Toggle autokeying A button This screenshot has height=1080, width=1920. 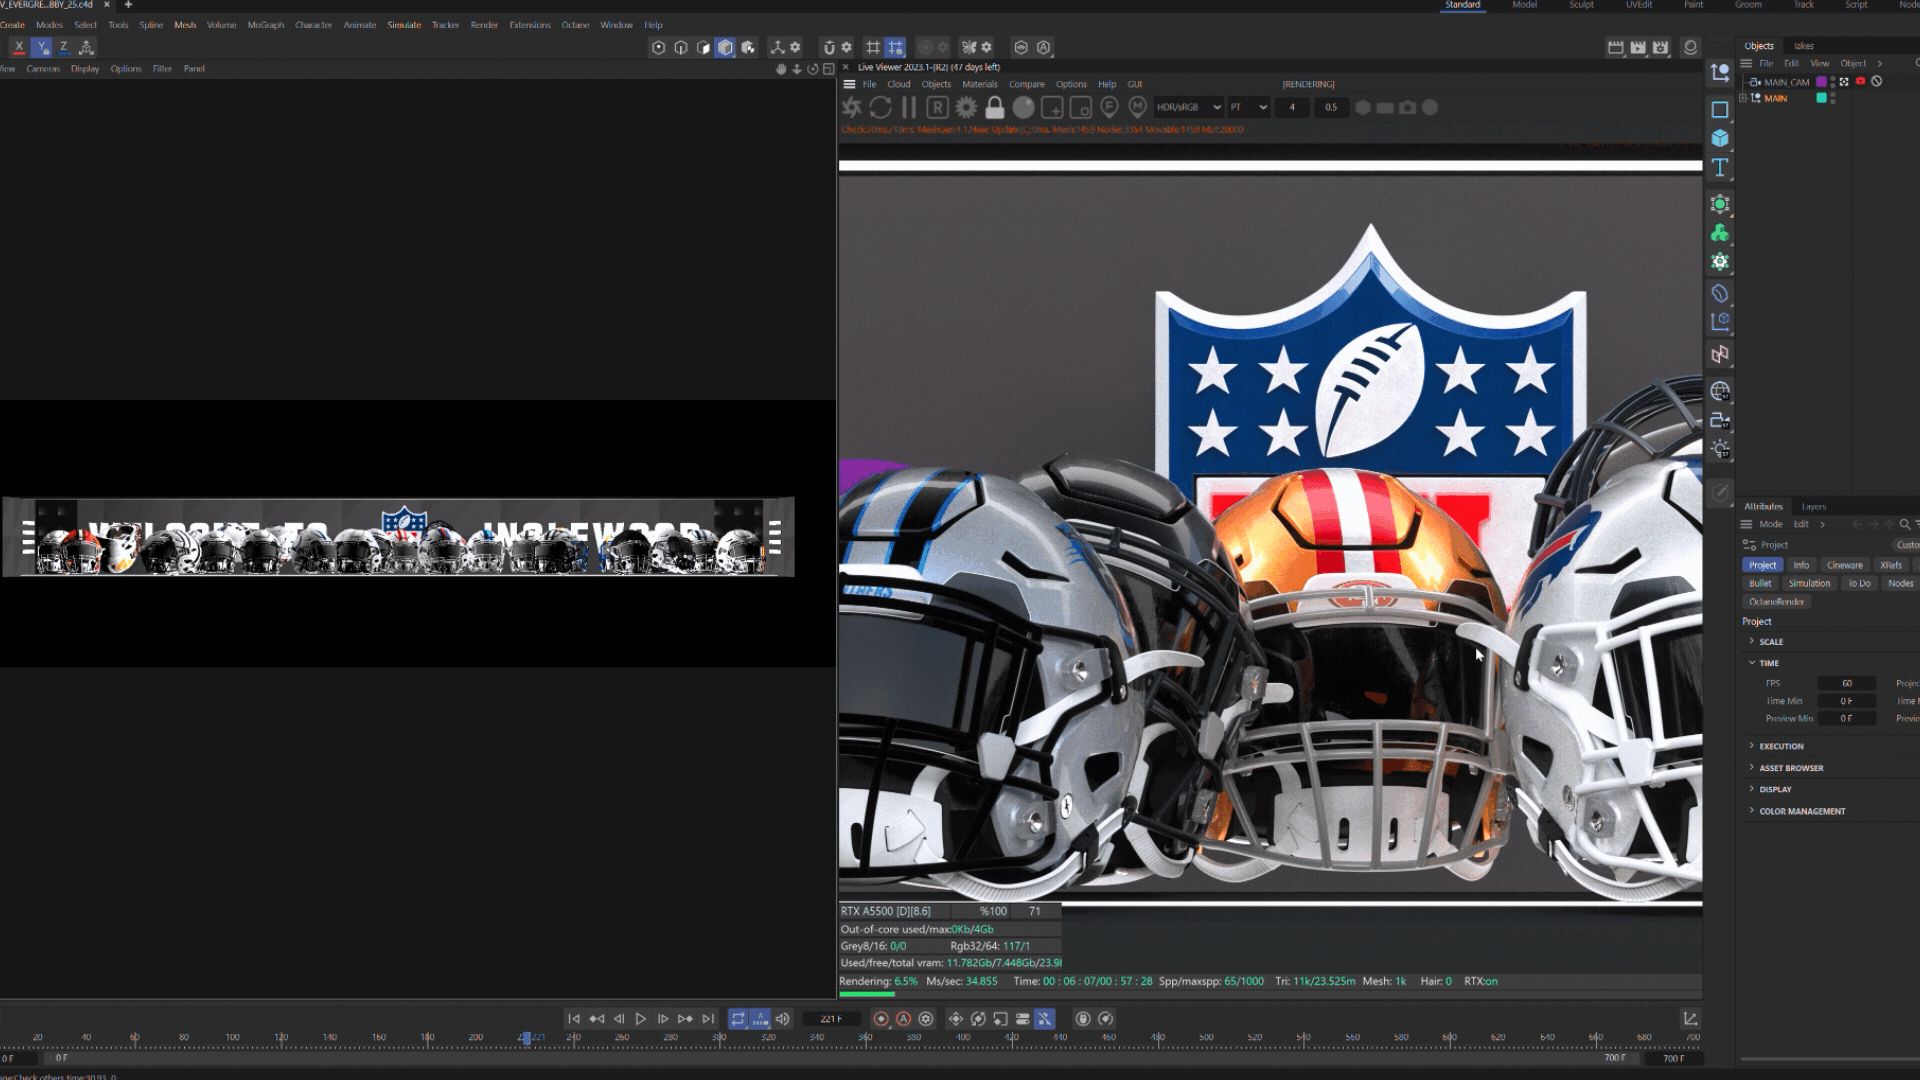(903, 1019)
